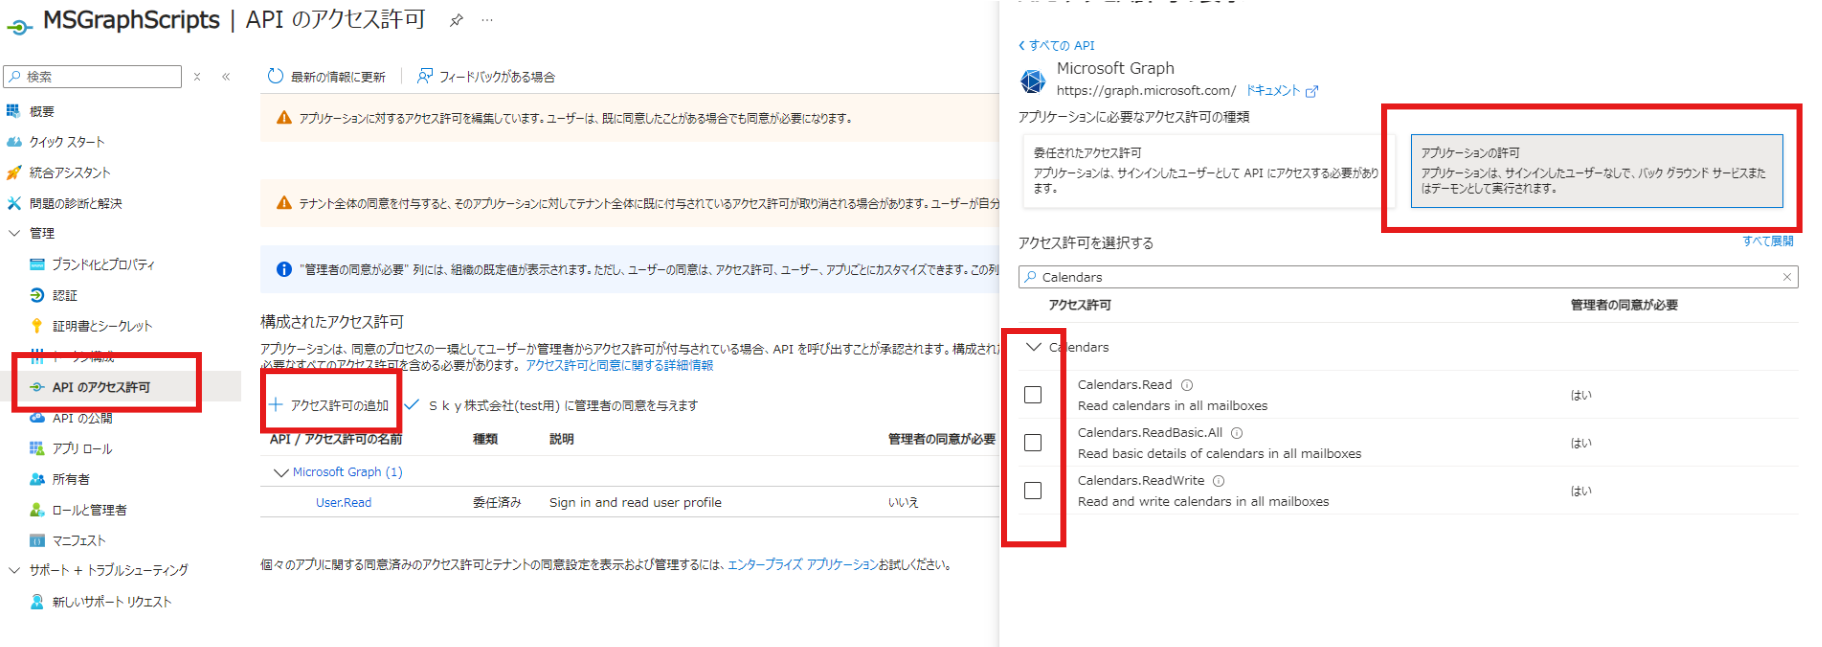Click the Microsoft Graph logo in the panel

[1033, 80]
